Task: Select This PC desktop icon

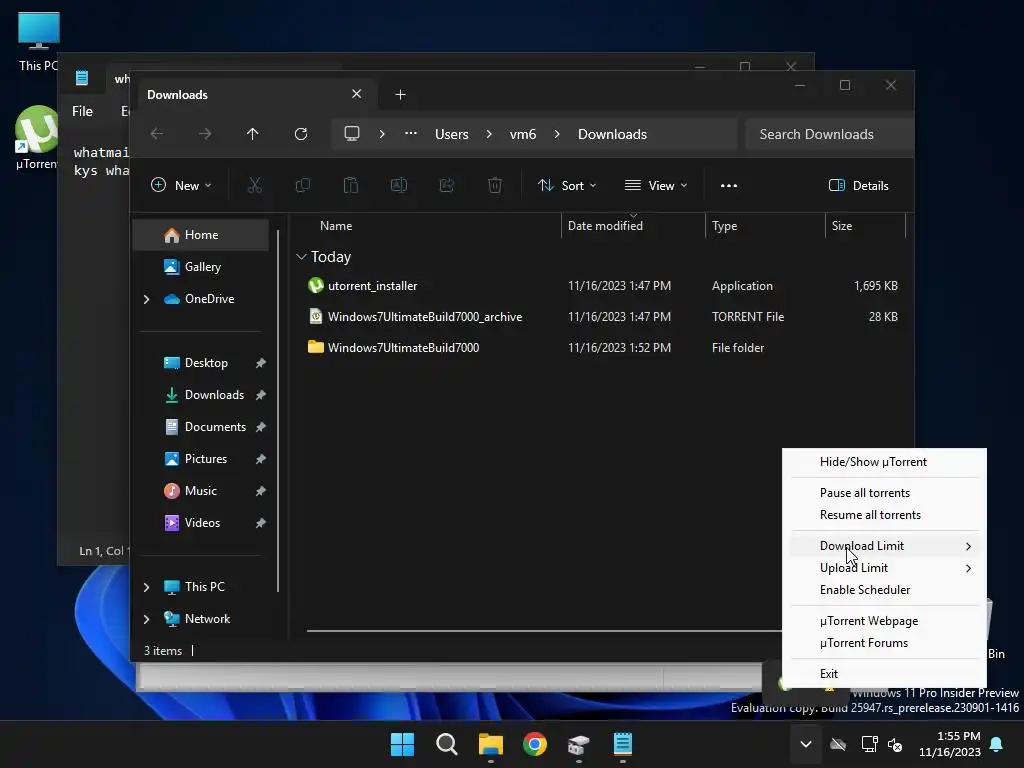Action: coord(39,41)
